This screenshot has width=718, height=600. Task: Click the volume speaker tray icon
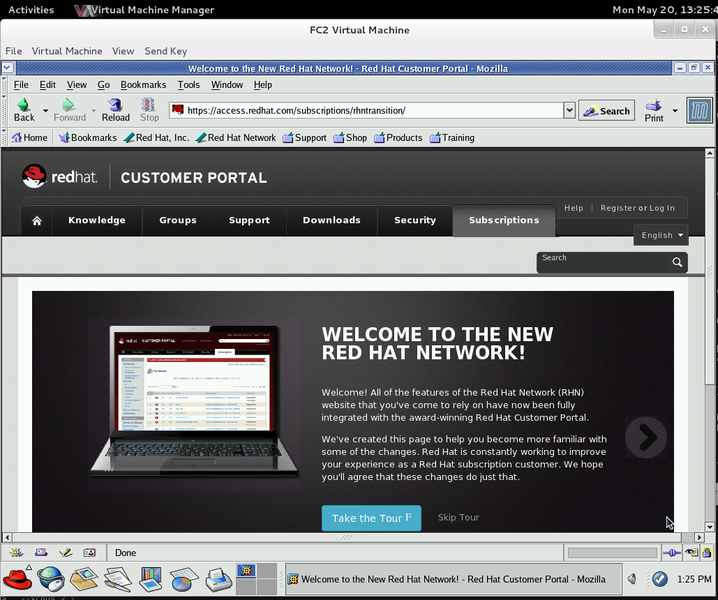coord(632,578)
